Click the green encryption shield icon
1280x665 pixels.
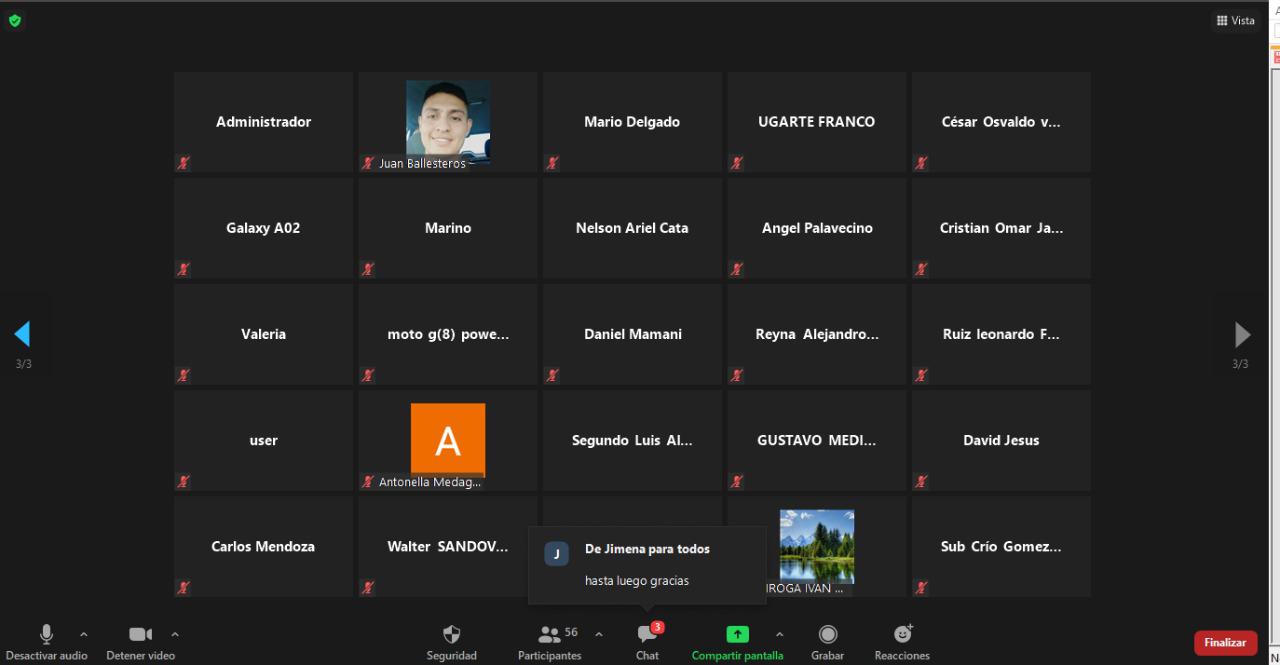pyautogui.click(x=14, y=20)
